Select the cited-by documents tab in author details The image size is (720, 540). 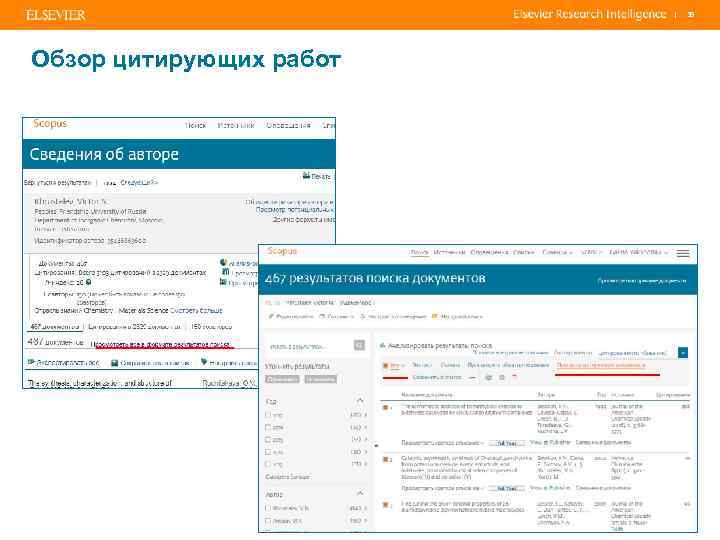pyautogui.click(x=135, y=326)
